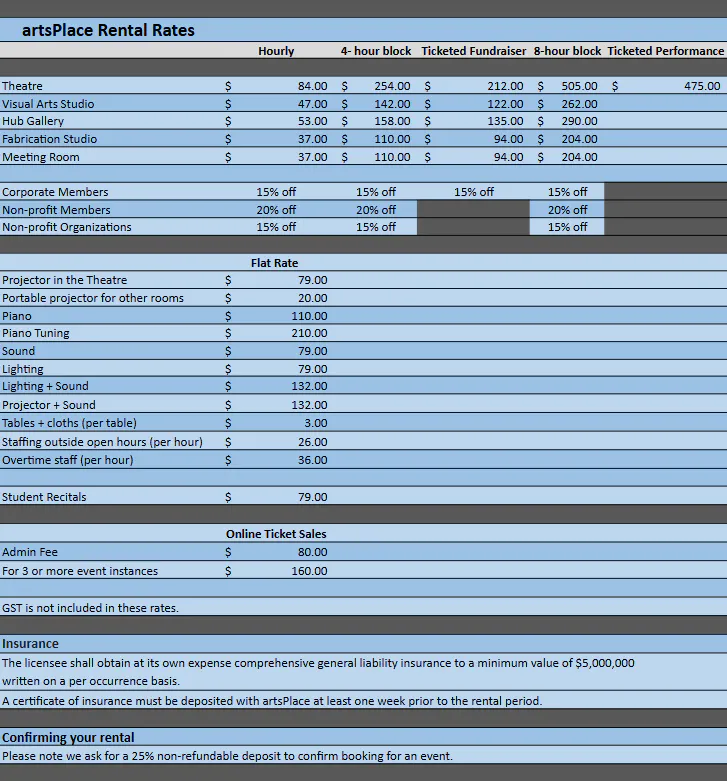Screen dimensions: 727x781
Task: Click the 'Meeting Room' row label
Action: [x=41, y=157]
